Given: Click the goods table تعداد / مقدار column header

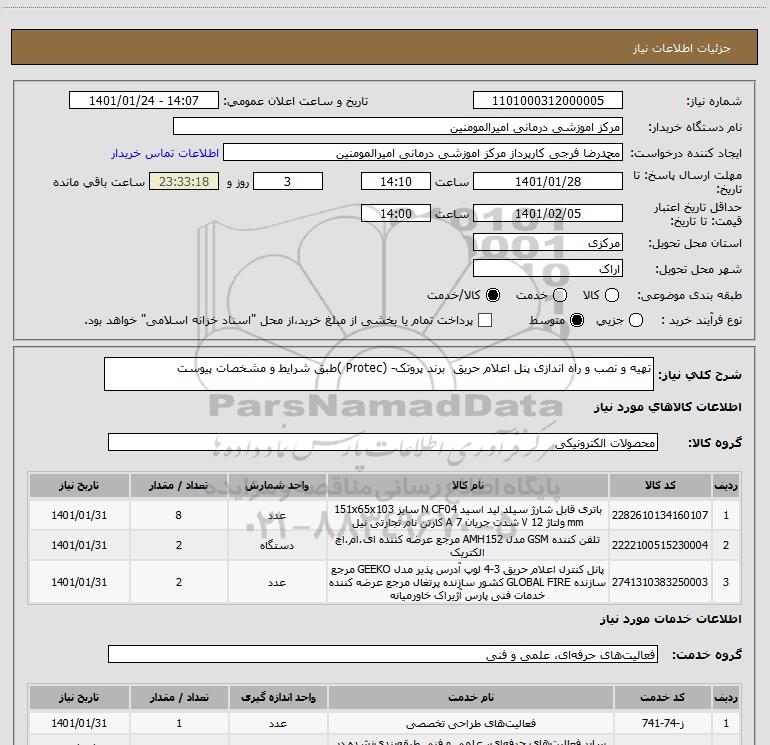Looking at the screenshot, I should point(179,486).
